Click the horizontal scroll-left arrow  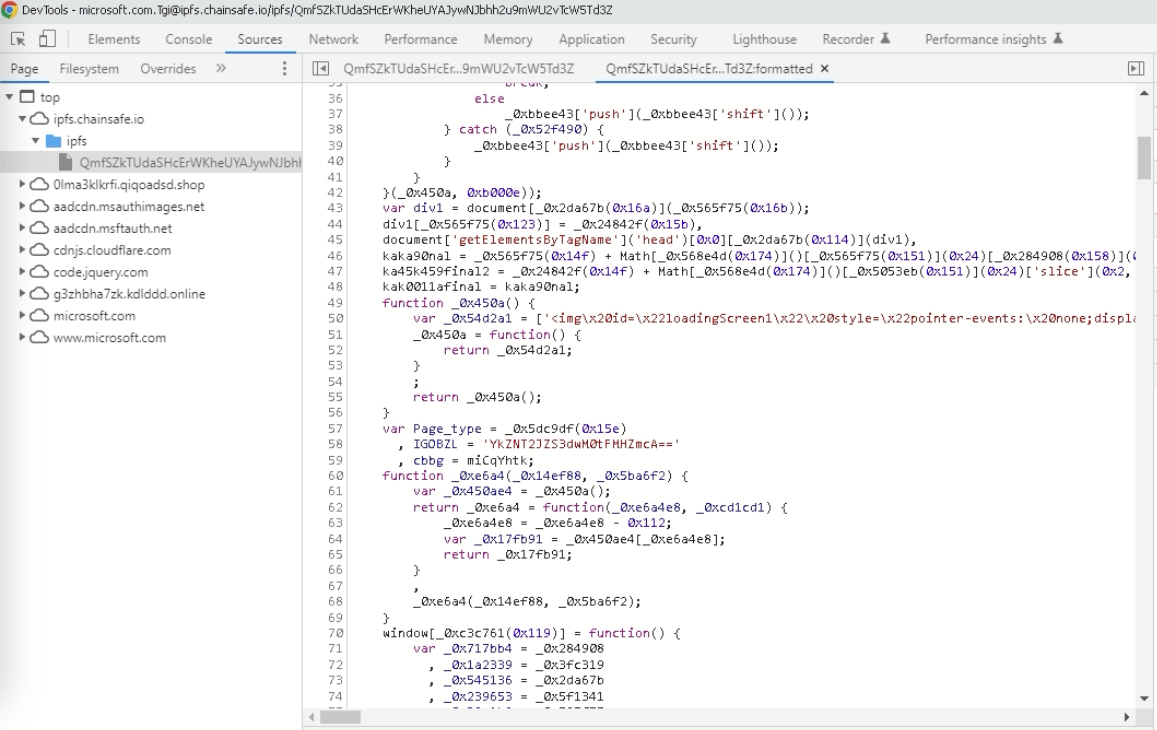(x=311, y=717)
